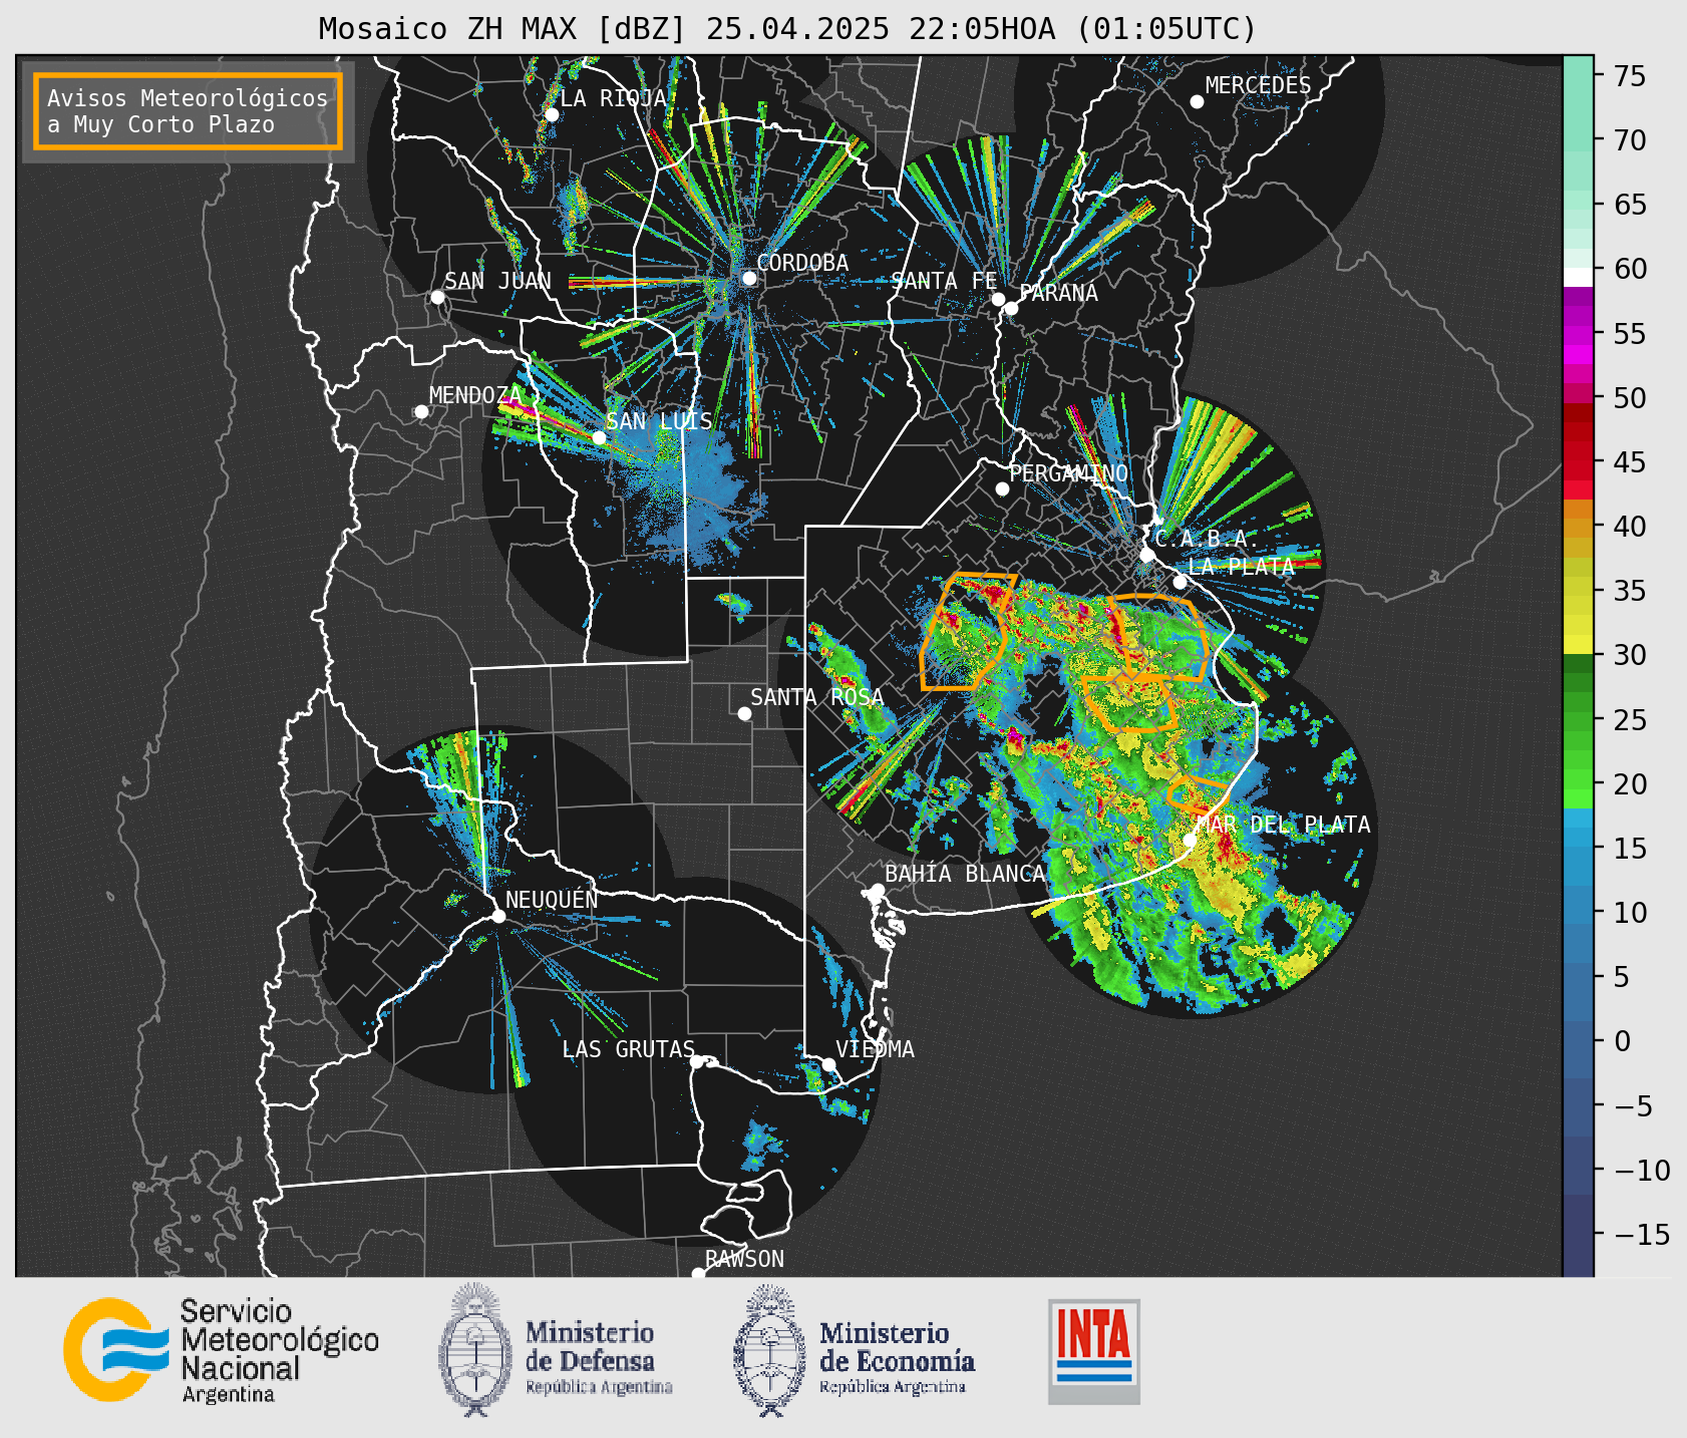Click the RAWSON city marker dot

pyautogui.click(x=698, y=1273)
